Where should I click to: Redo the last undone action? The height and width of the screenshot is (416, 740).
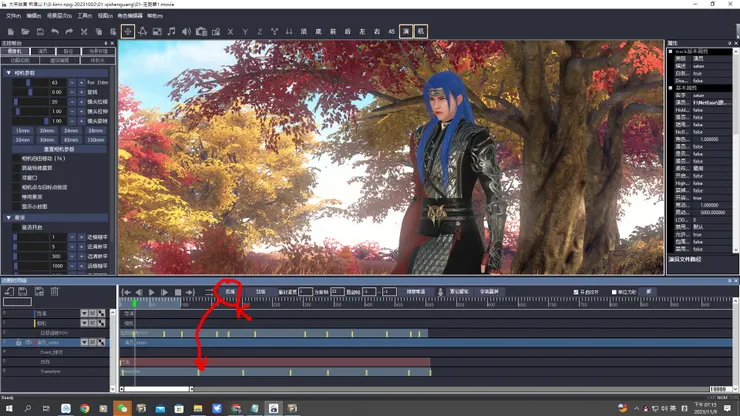tap(69, 32)
